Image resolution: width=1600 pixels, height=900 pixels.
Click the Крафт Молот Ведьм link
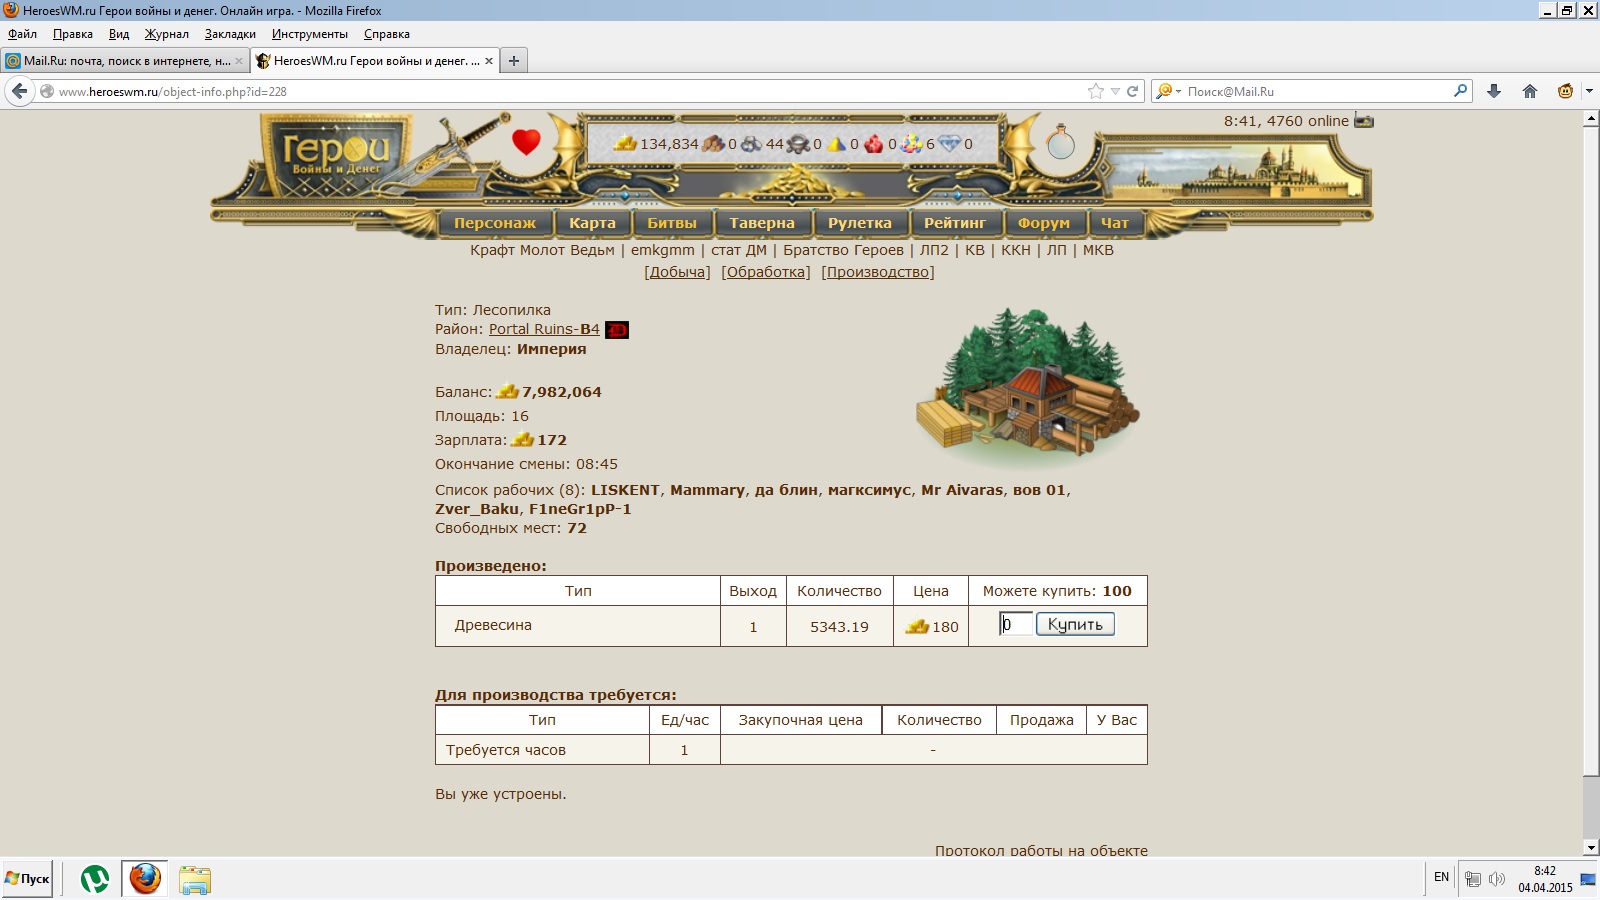(x=543, y=250)
